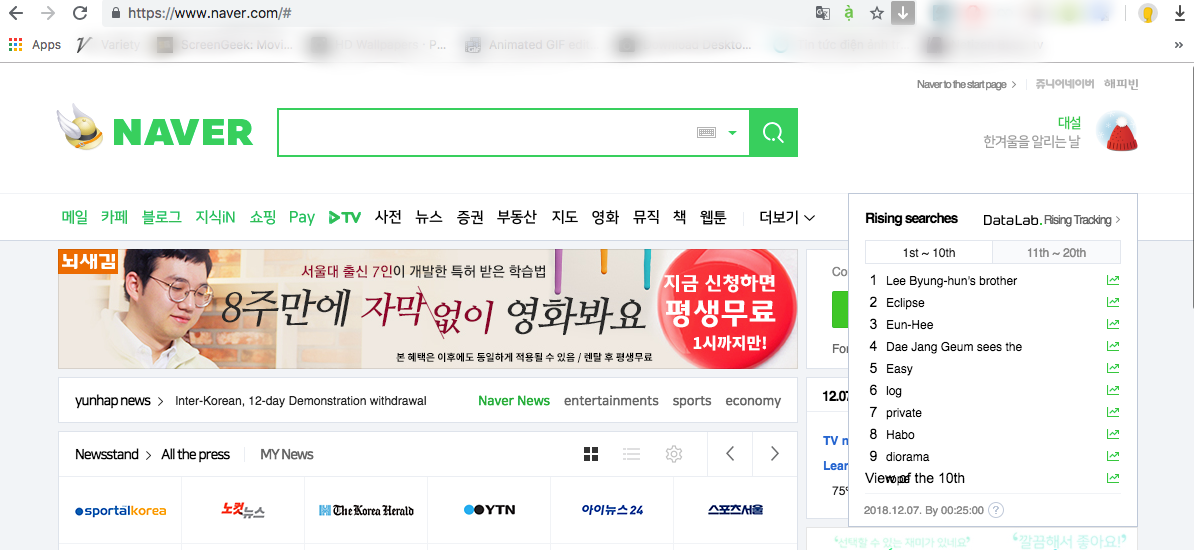1194x550 pixels.
Task: Open DataLab Rising Tracking link
Action: [1052, 219]
